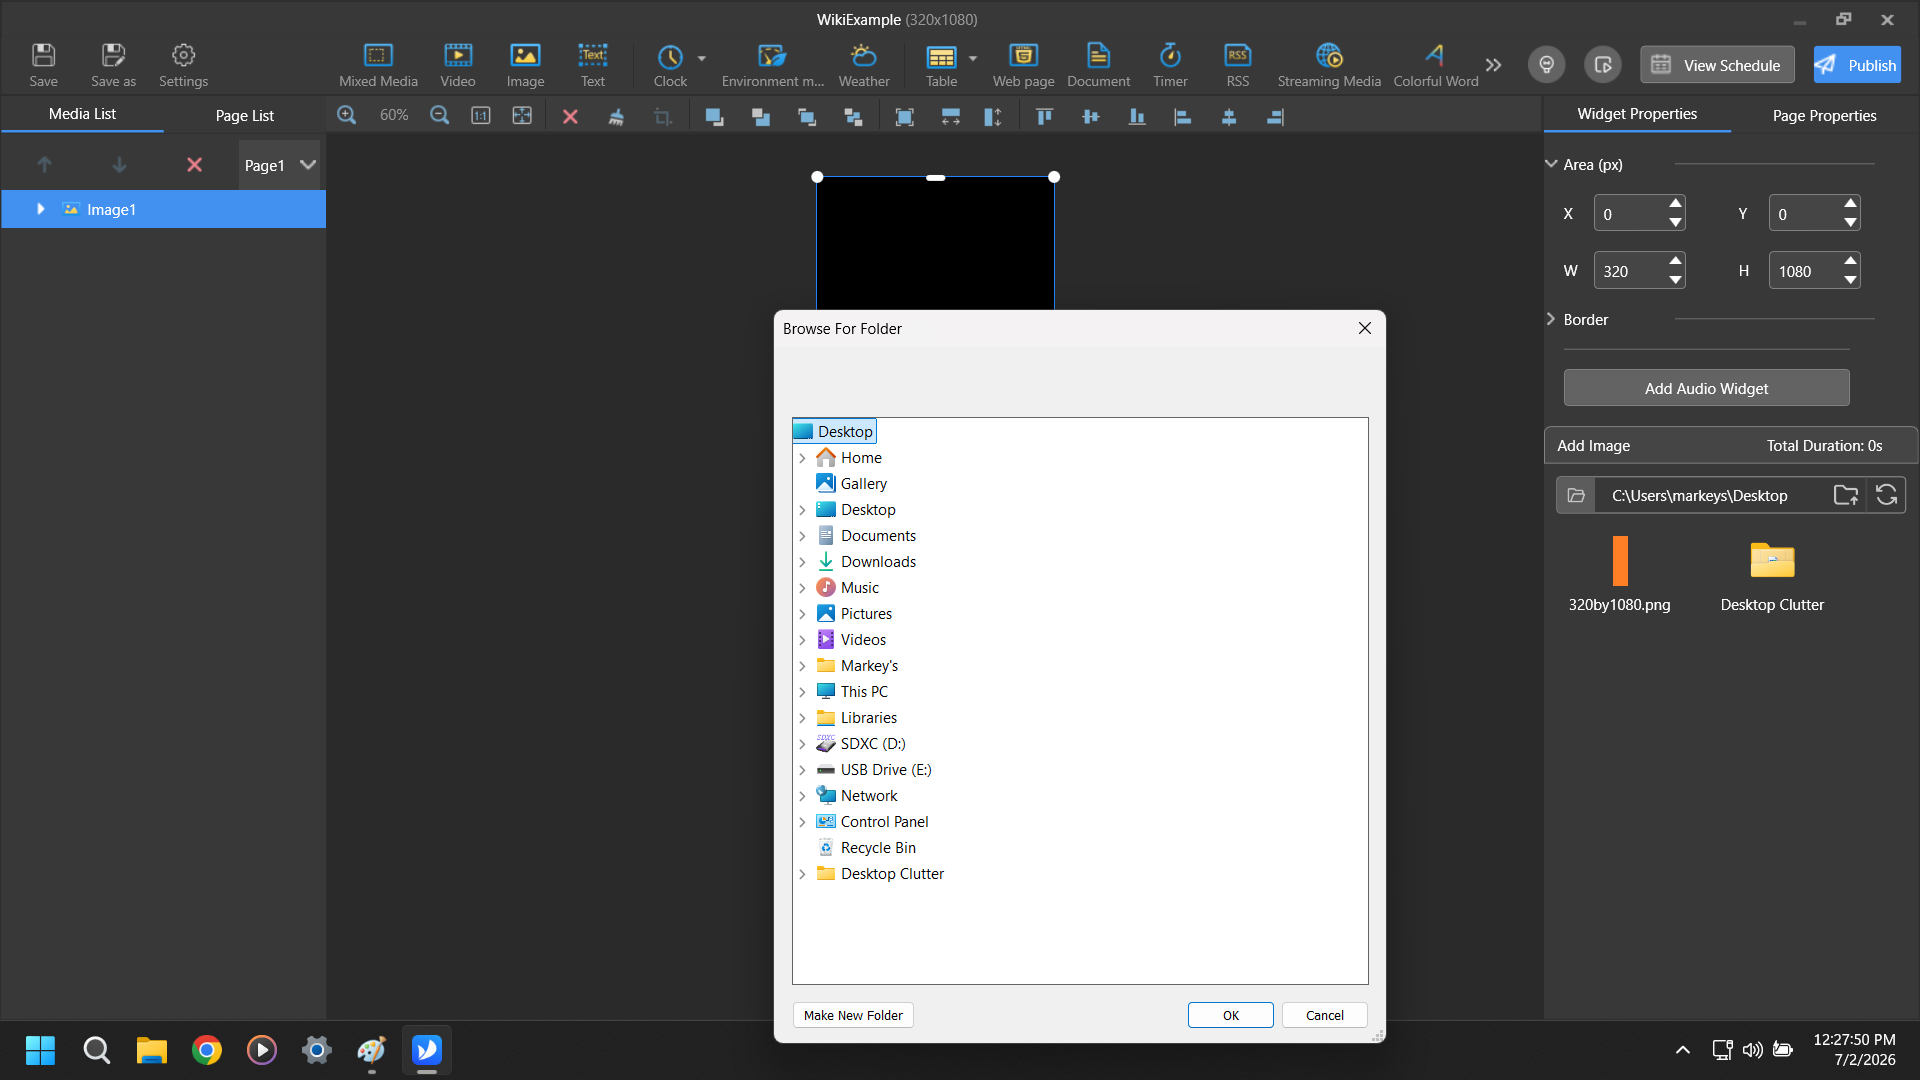Expand the This PC node
Viewport: 1920px width, 1080px height.
[802, 692]
